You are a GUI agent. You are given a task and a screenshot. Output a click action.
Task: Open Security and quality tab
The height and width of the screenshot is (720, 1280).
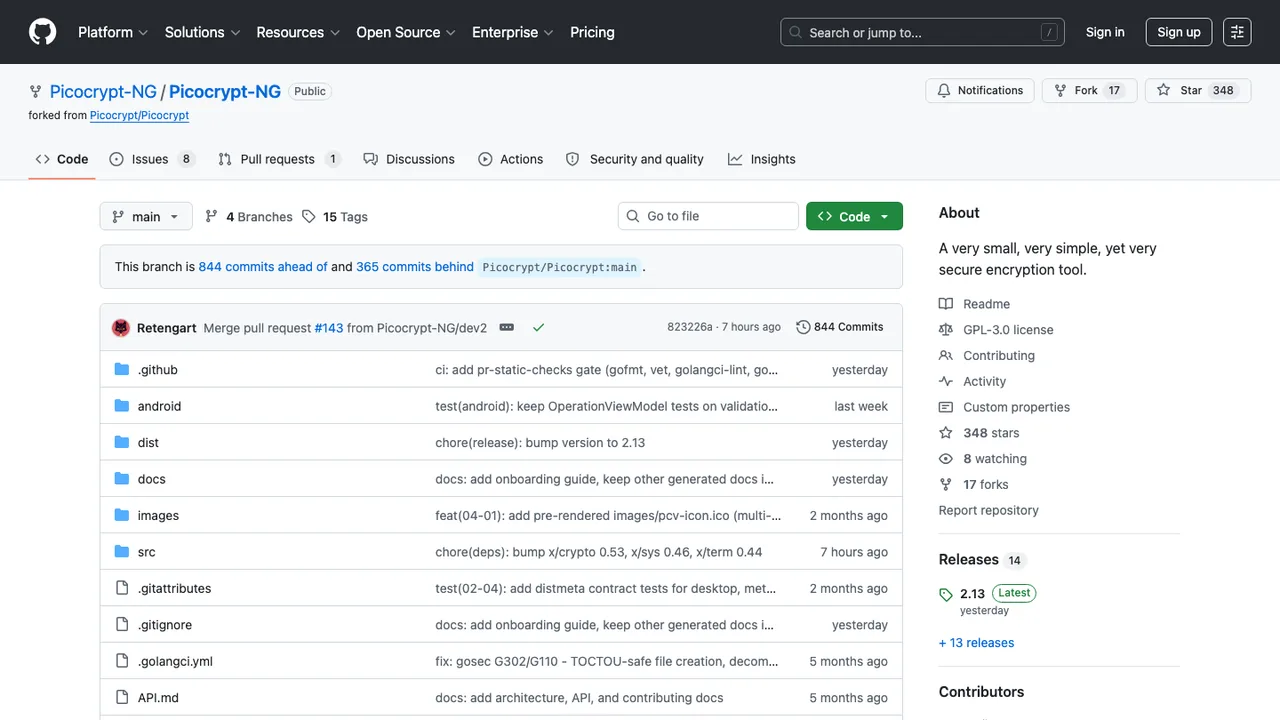635,159
